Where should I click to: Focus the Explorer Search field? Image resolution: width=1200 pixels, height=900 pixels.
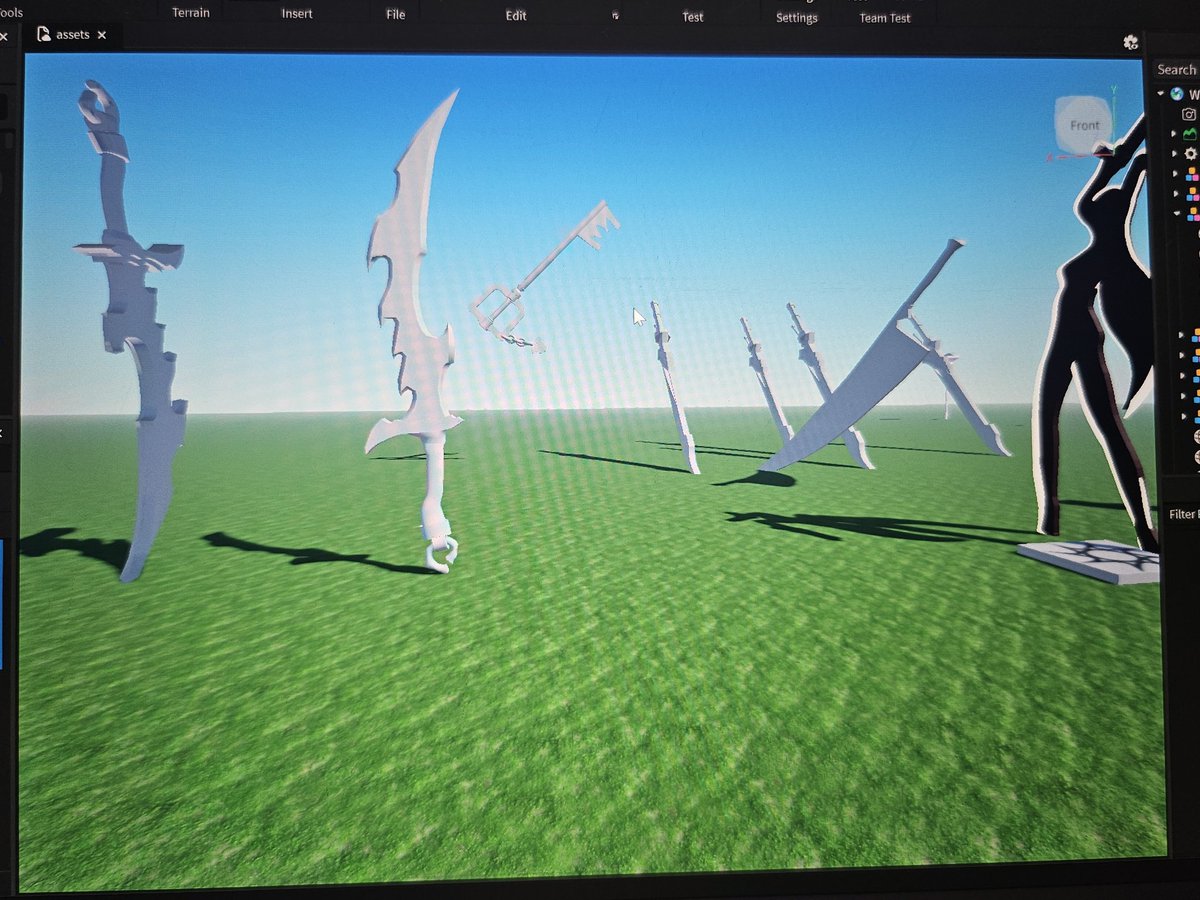pyautogui.click(x=1178, y=69)
